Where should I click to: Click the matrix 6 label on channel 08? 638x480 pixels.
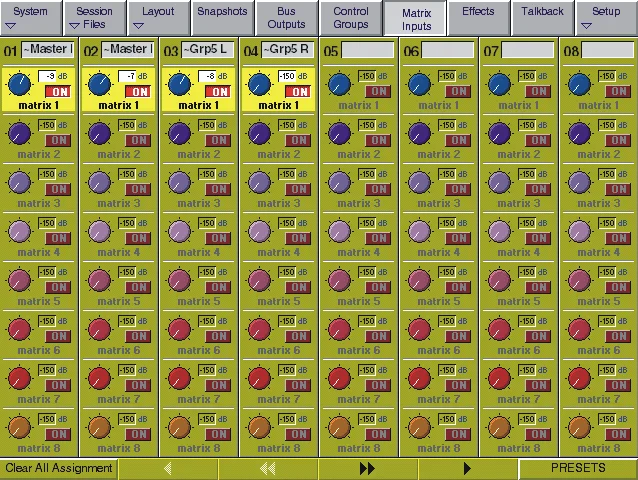coord(599,350)
